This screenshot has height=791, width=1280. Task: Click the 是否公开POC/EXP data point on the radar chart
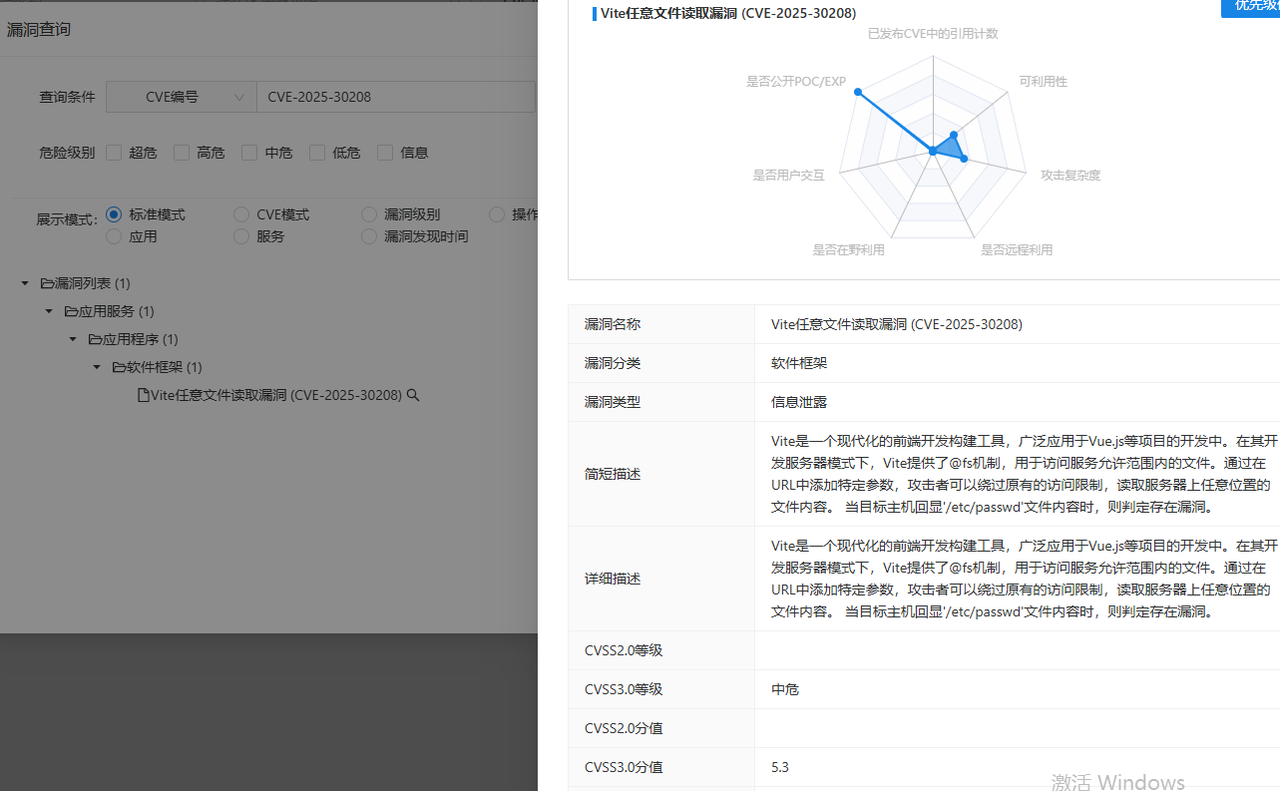[x=857, y=92]
